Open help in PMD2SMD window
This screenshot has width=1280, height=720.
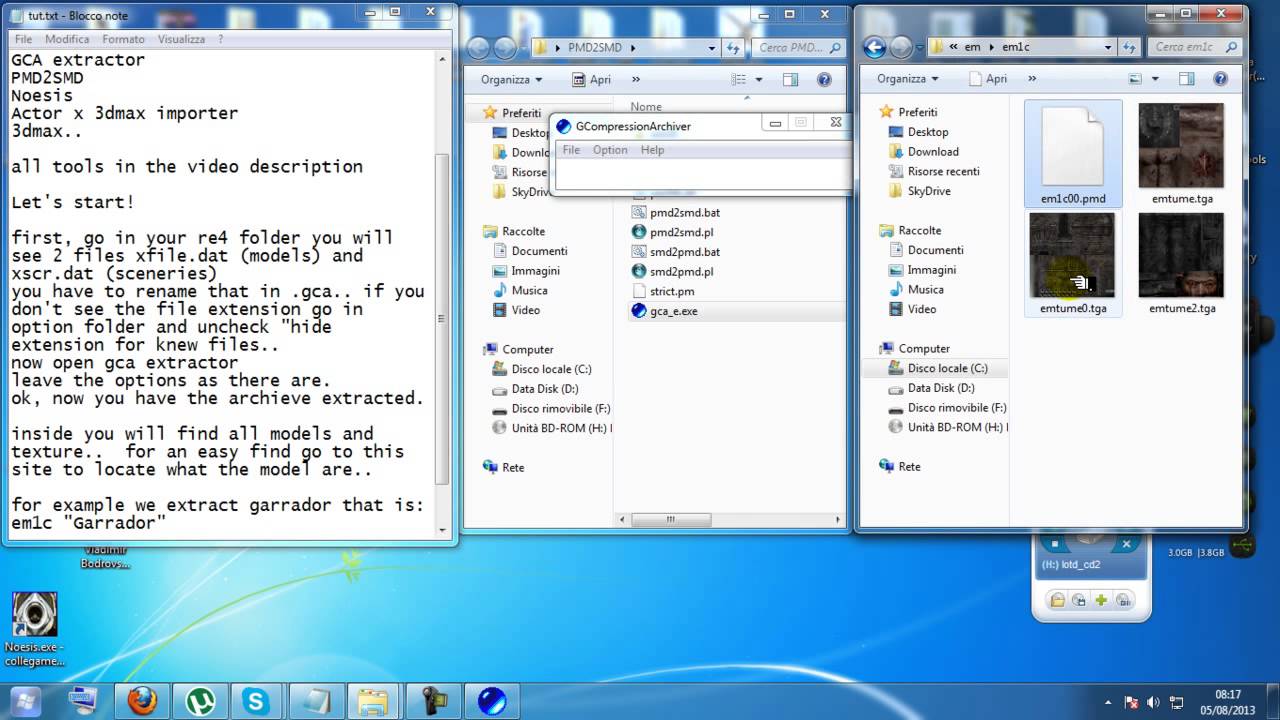[824, 79]
